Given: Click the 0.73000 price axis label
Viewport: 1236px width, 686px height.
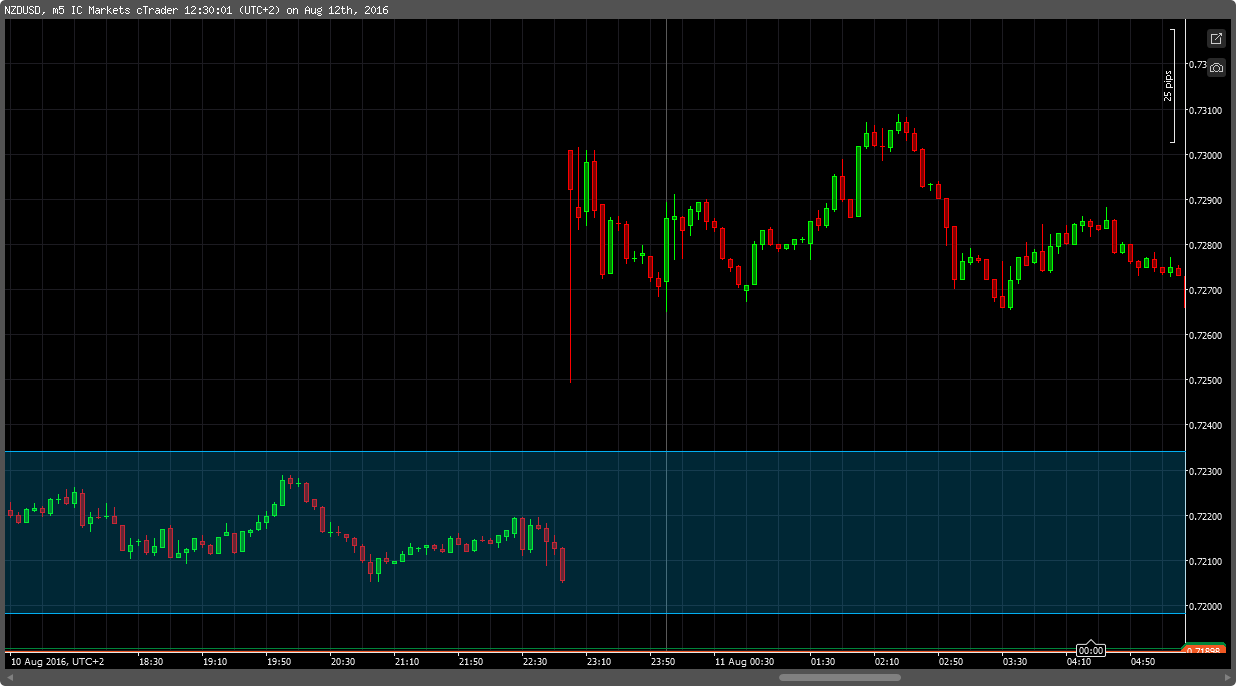Looking at the screenshot, I should pos(1205,155).
